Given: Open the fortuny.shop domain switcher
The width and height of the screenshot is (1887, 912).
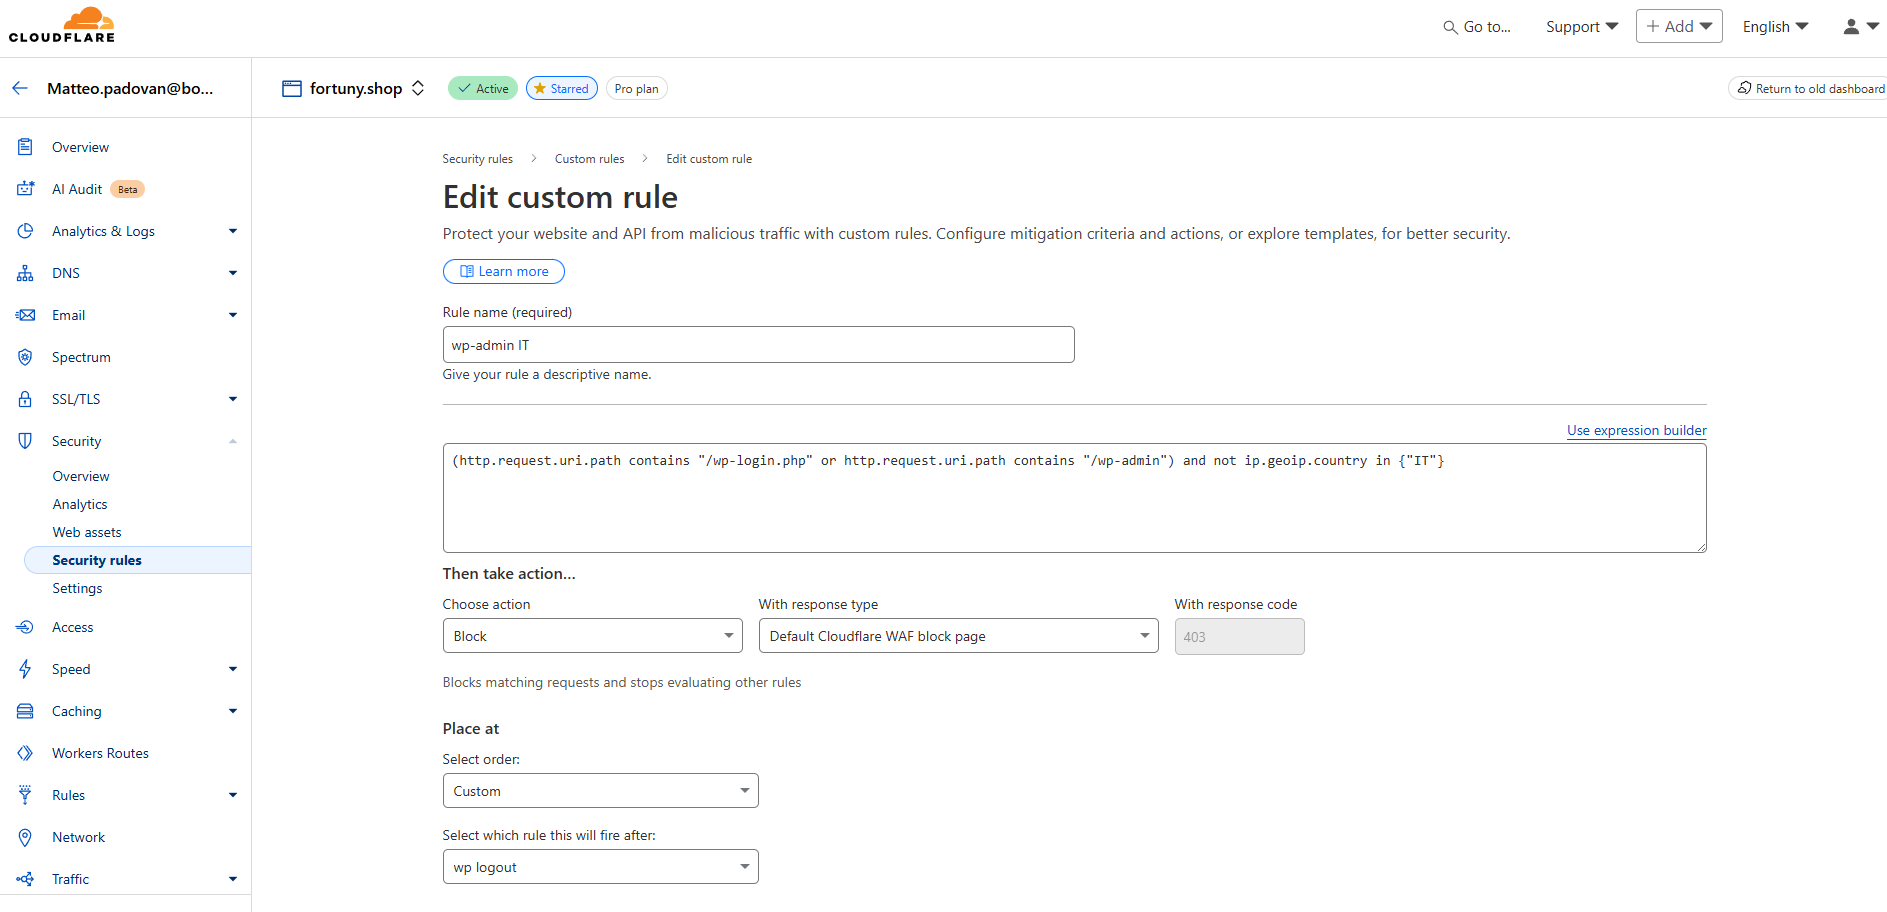Looking at the screenshot, I should point(418,88).
